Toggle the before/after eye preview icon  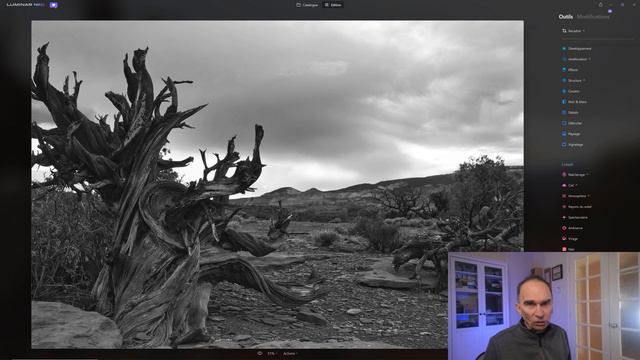(259, 353)
